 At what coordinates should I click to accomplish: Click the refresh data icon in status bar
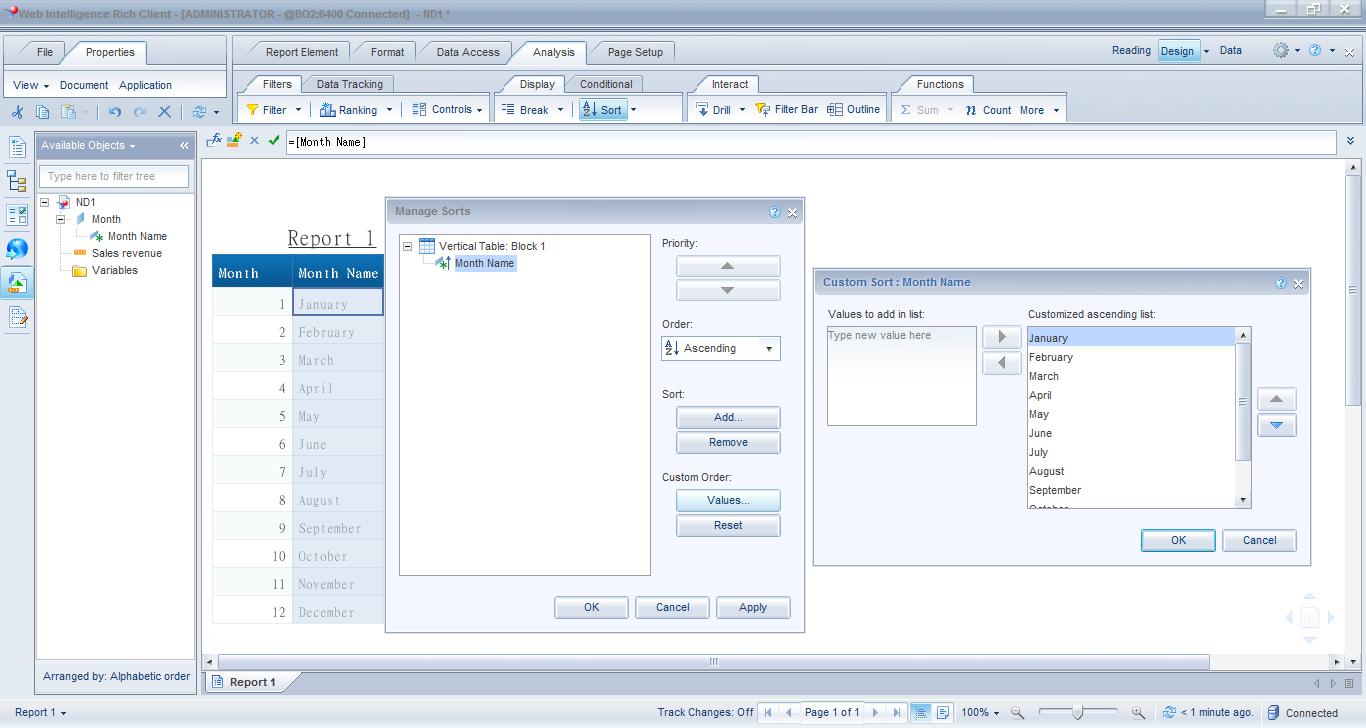coord(1168,712)
